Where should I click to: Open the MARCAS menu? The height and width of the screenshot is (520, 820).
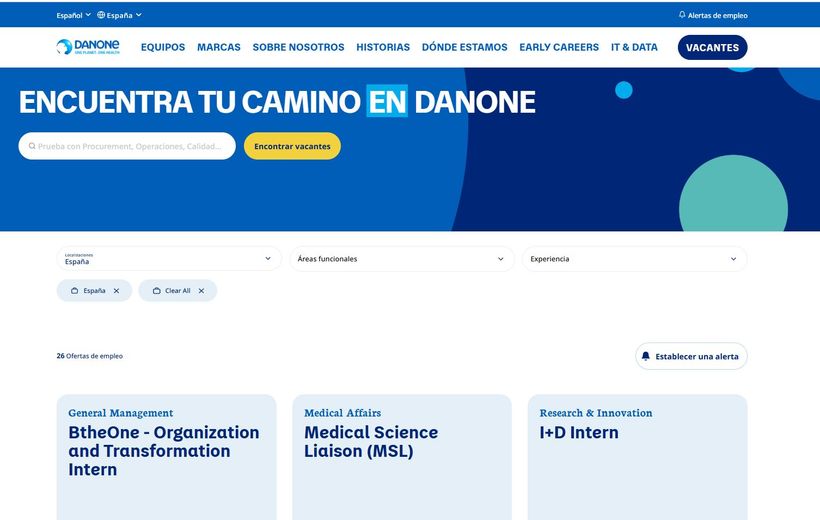click(219, 47)
